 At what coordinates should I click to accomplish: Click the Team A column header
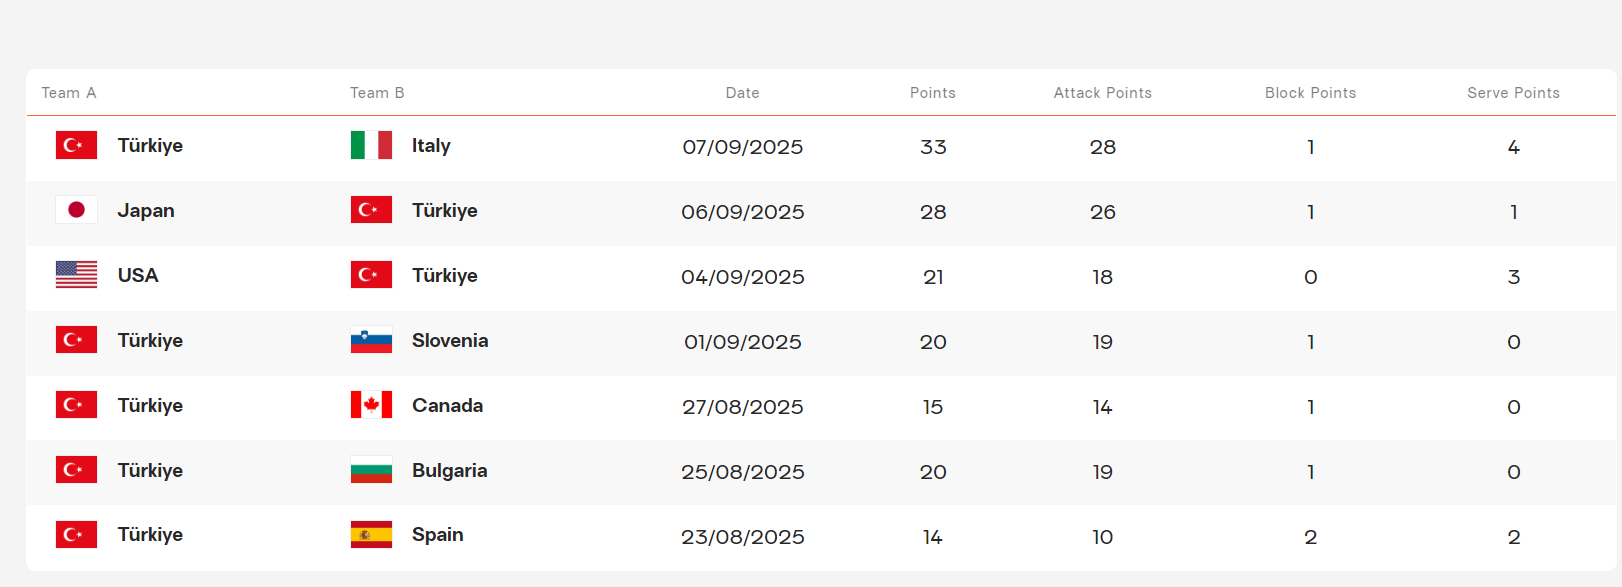[69, 93]
